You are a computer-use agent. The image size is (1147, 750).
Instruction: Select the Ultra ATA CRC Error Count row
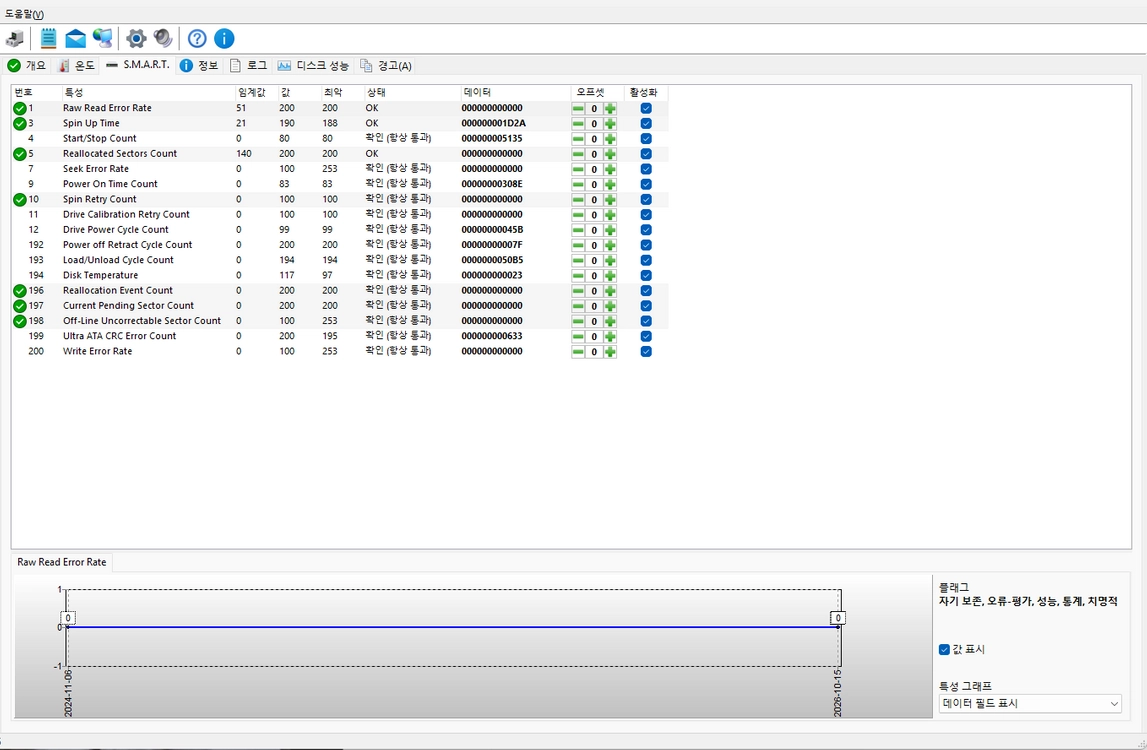339,337
